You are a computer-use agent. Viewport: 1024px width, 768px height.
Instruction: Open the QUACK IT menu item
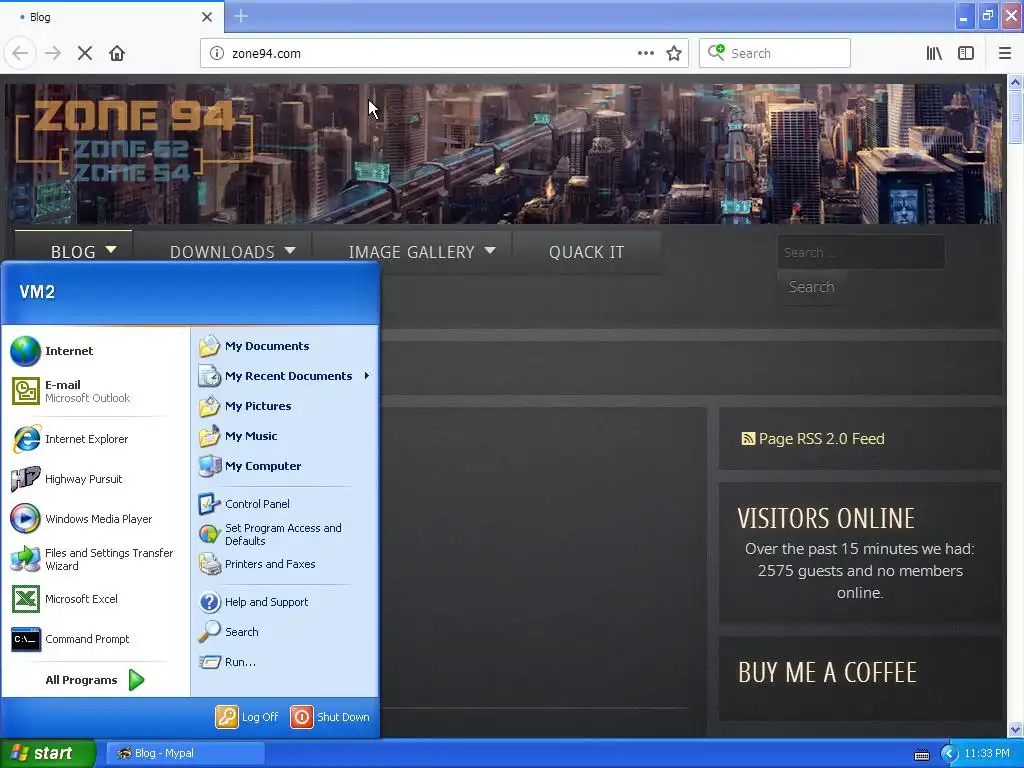586,252
